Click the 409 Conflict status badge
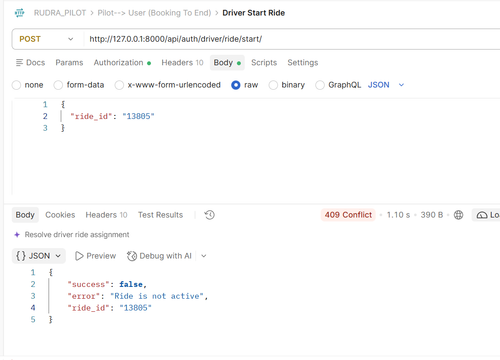 pyautogui.click(x=348, y=215)
